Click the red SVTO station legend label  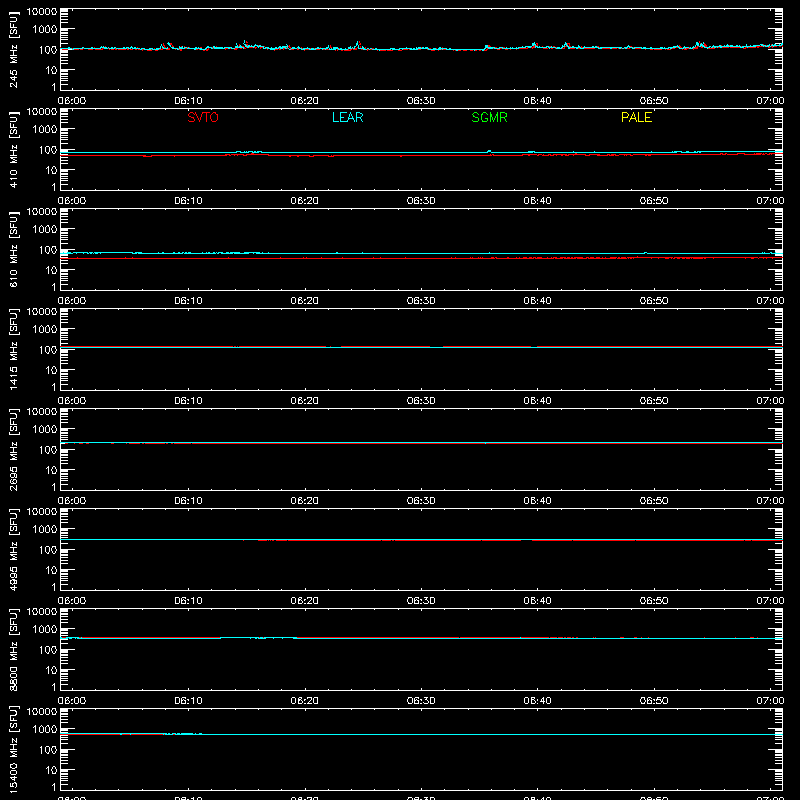tap(203, 117)
